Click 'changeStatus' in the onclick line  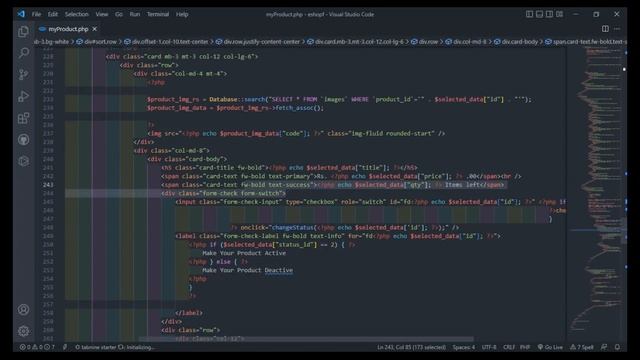point(294,227)
